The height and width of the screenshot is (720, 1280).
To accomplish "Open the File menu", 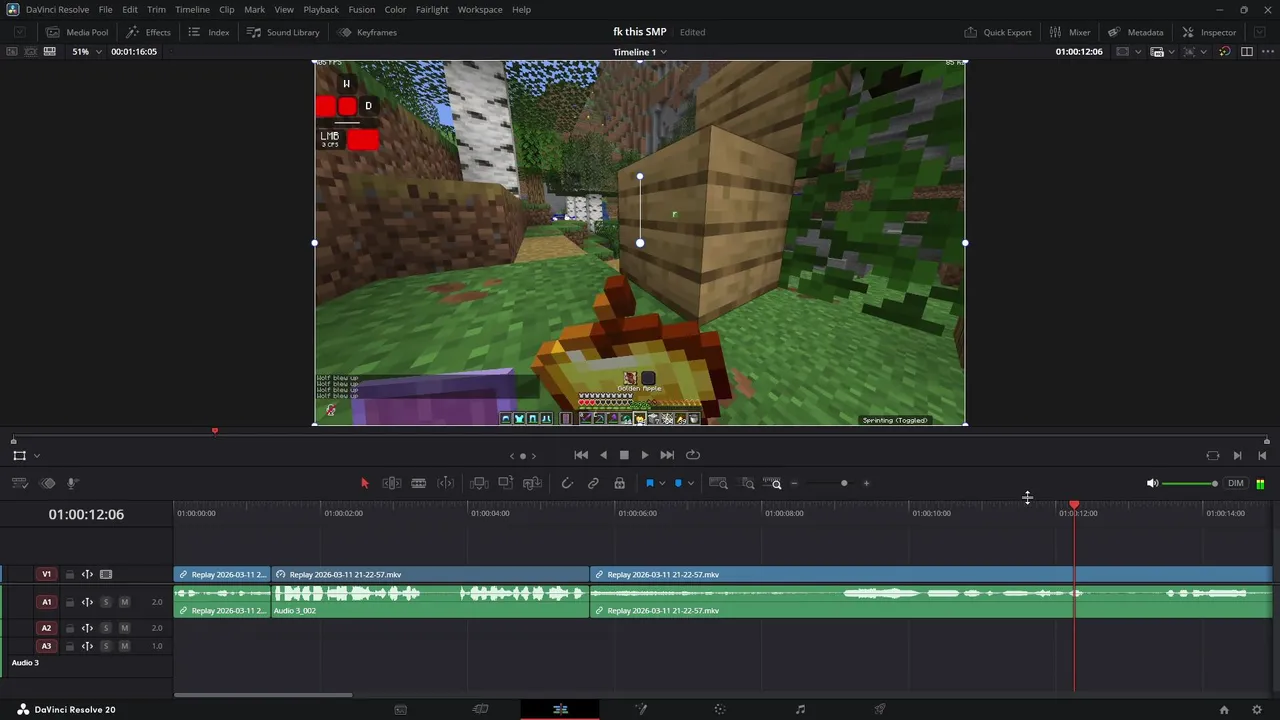I will pyautogui.click(x=105, y=9).
